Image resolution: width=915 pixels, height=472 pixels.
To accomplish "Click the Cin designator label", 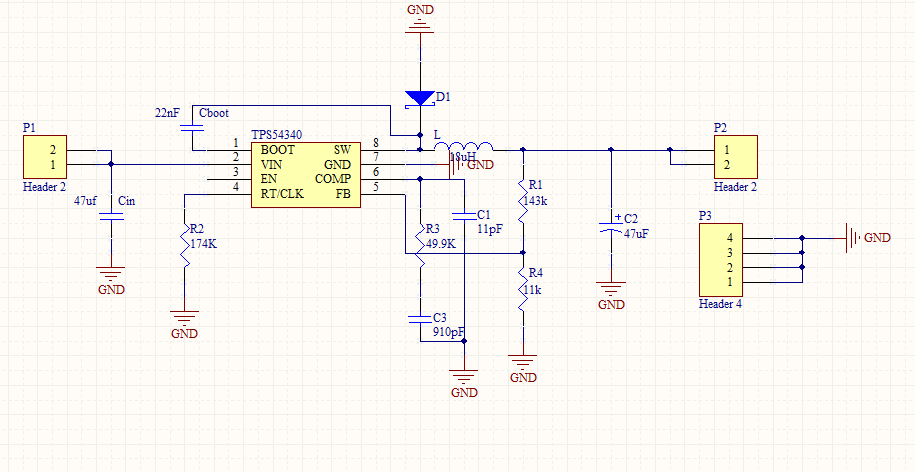I will pos(126,201).
